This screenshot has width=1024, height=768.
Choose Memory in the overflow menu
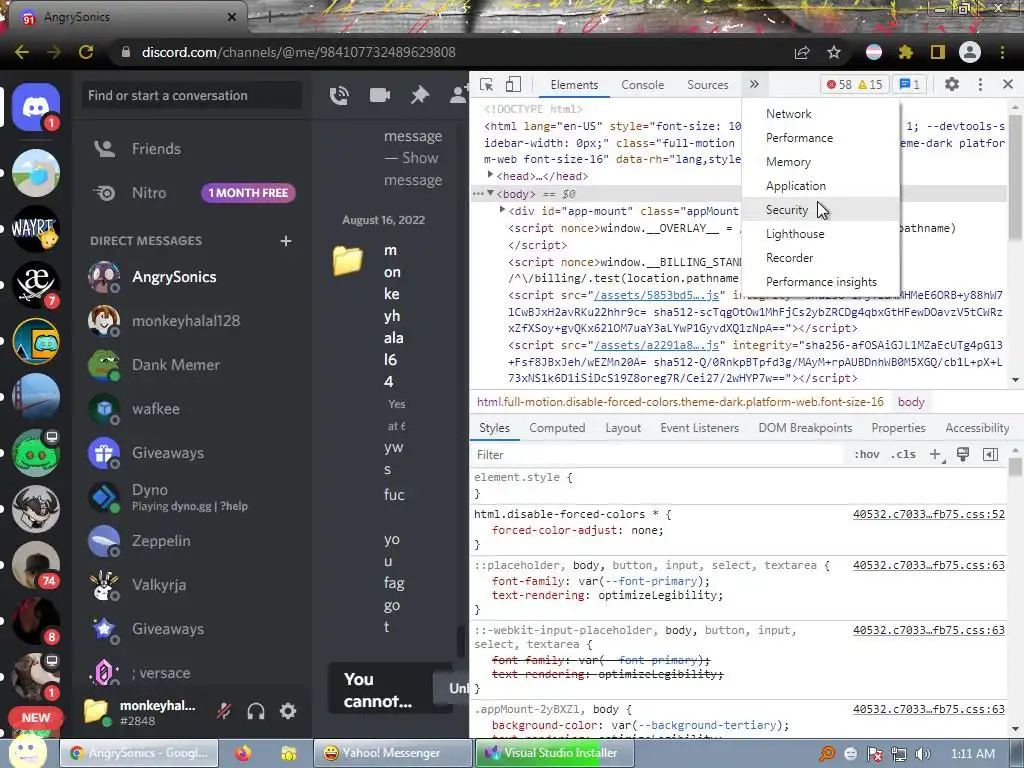coord(821,162)
